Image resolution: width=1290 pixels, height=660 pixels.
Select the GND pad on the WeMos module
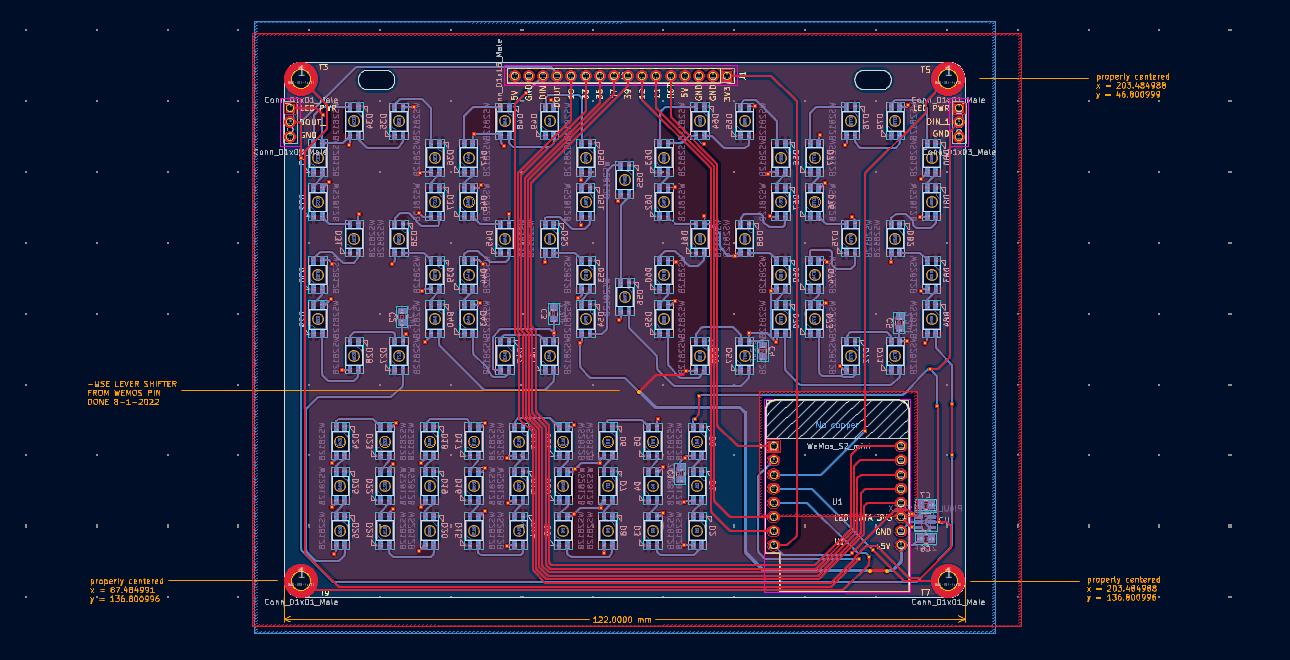(x=901, y=531)
